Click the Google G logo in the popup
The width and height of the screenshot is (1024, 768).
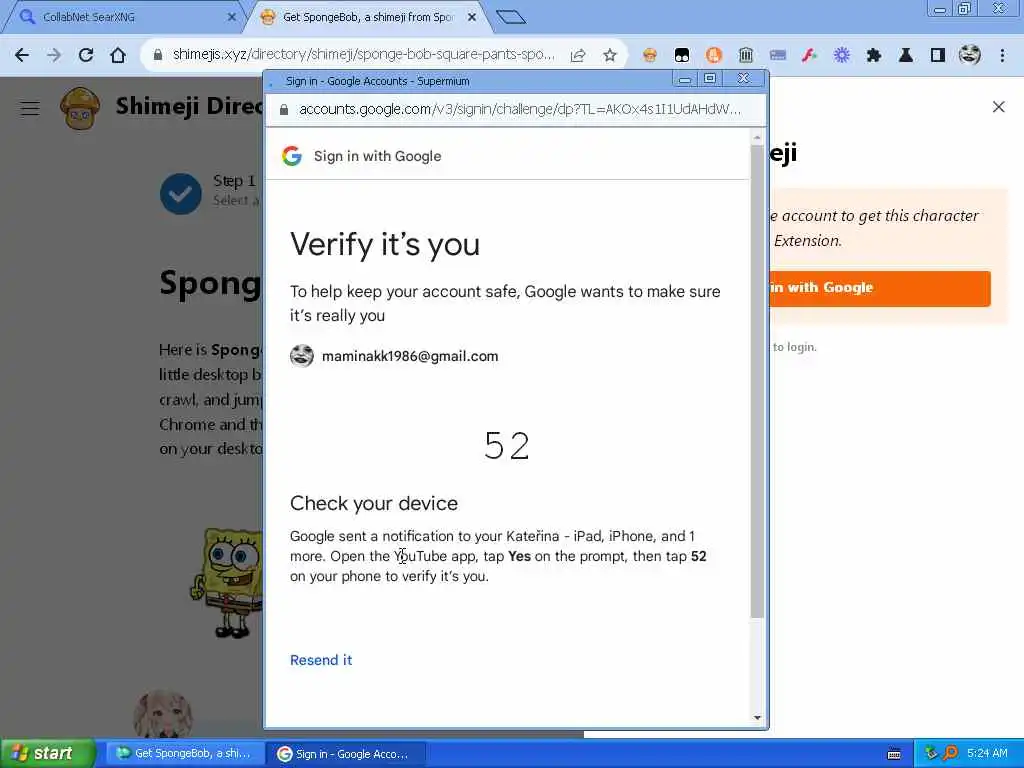coord(292,155)
